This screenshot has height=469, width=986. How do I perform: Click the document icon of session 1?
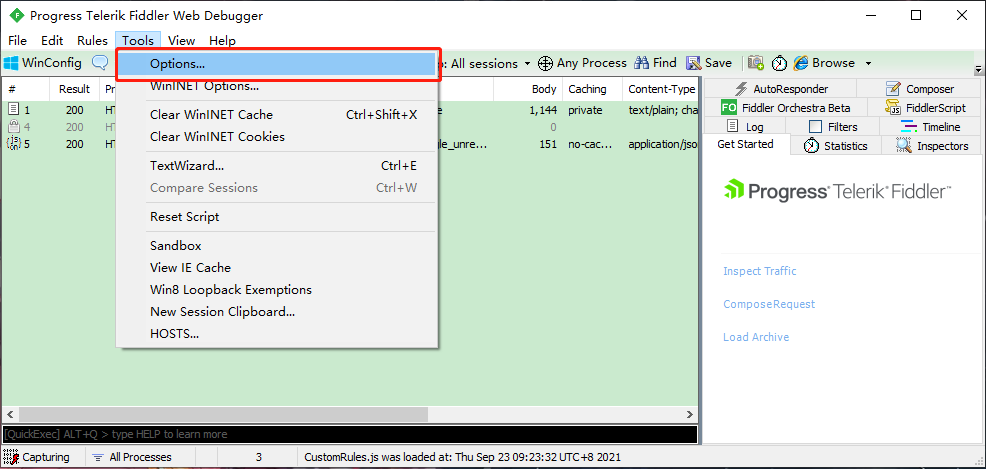click(x=14, y=109)
